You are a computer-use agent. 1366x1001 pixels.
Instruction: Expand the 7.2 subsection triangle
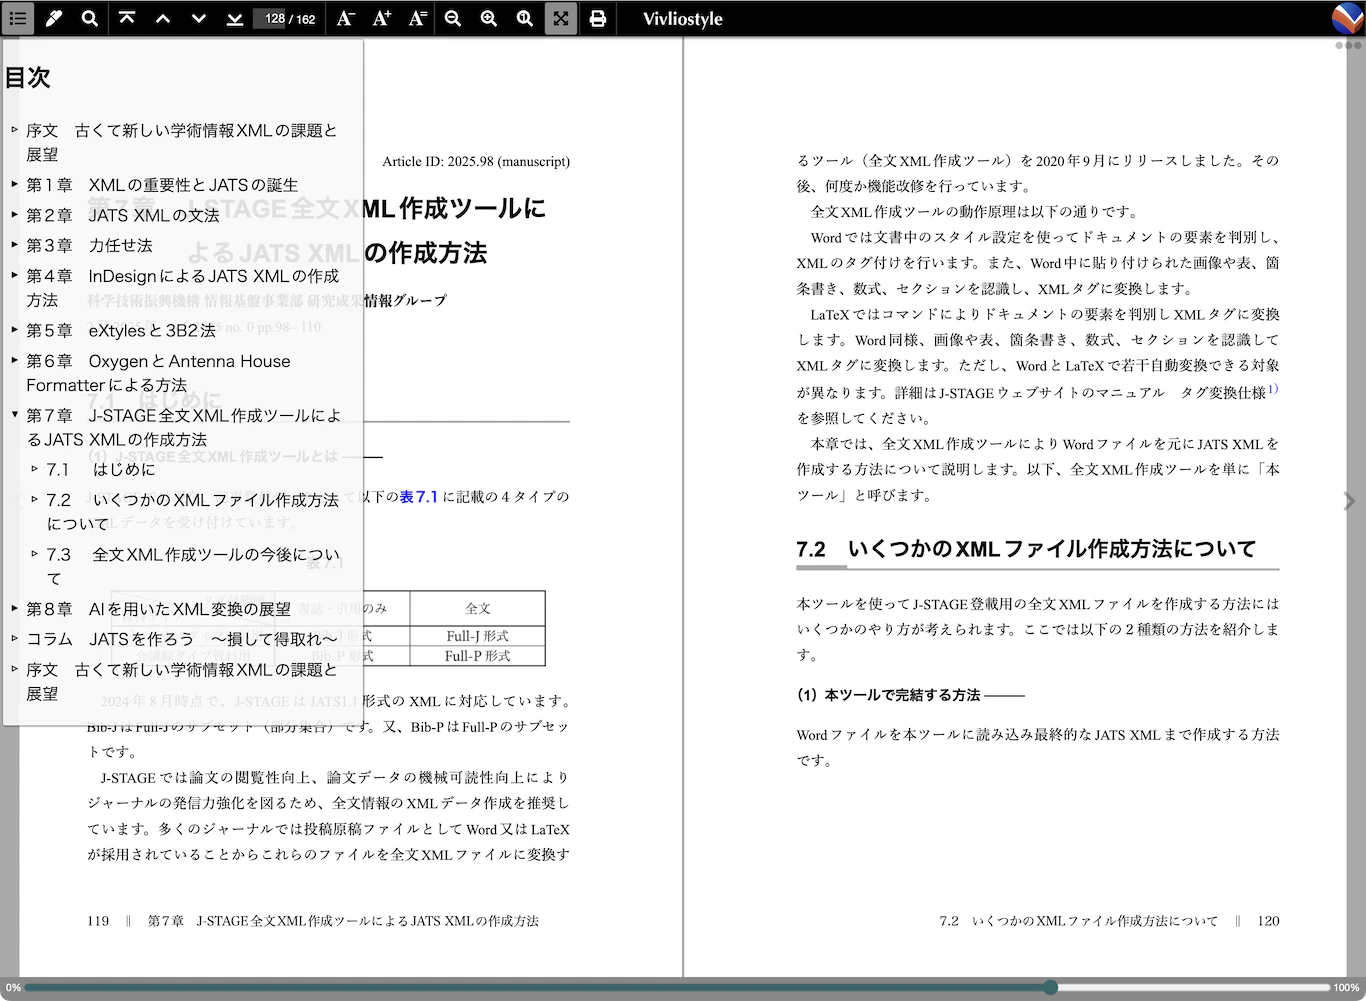click(34, 499)
